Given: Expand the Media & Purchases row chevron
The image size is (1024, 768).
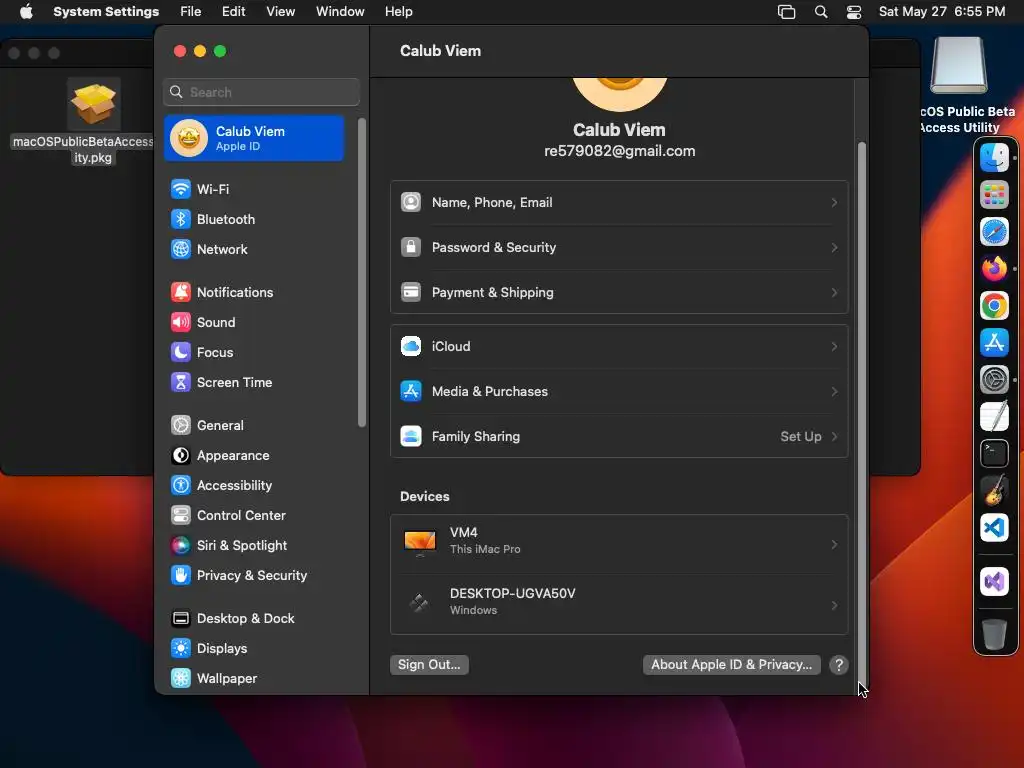Looking at the screenshot, I should tap(835, 392).
